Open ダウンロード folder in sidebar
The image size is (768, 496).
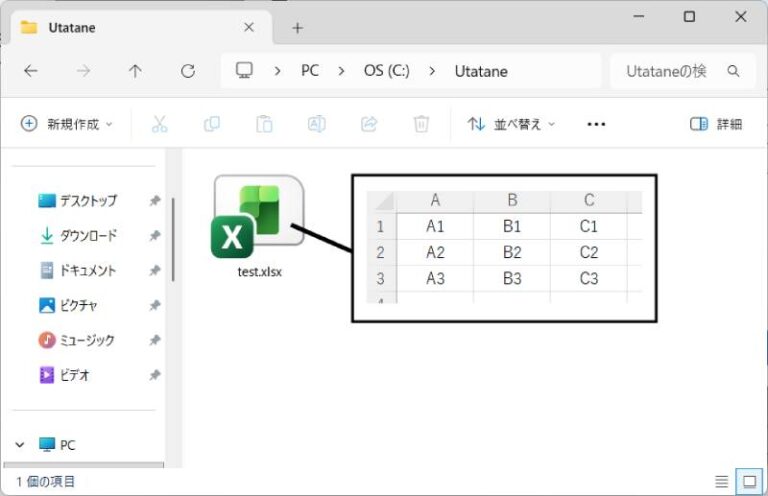87,236
